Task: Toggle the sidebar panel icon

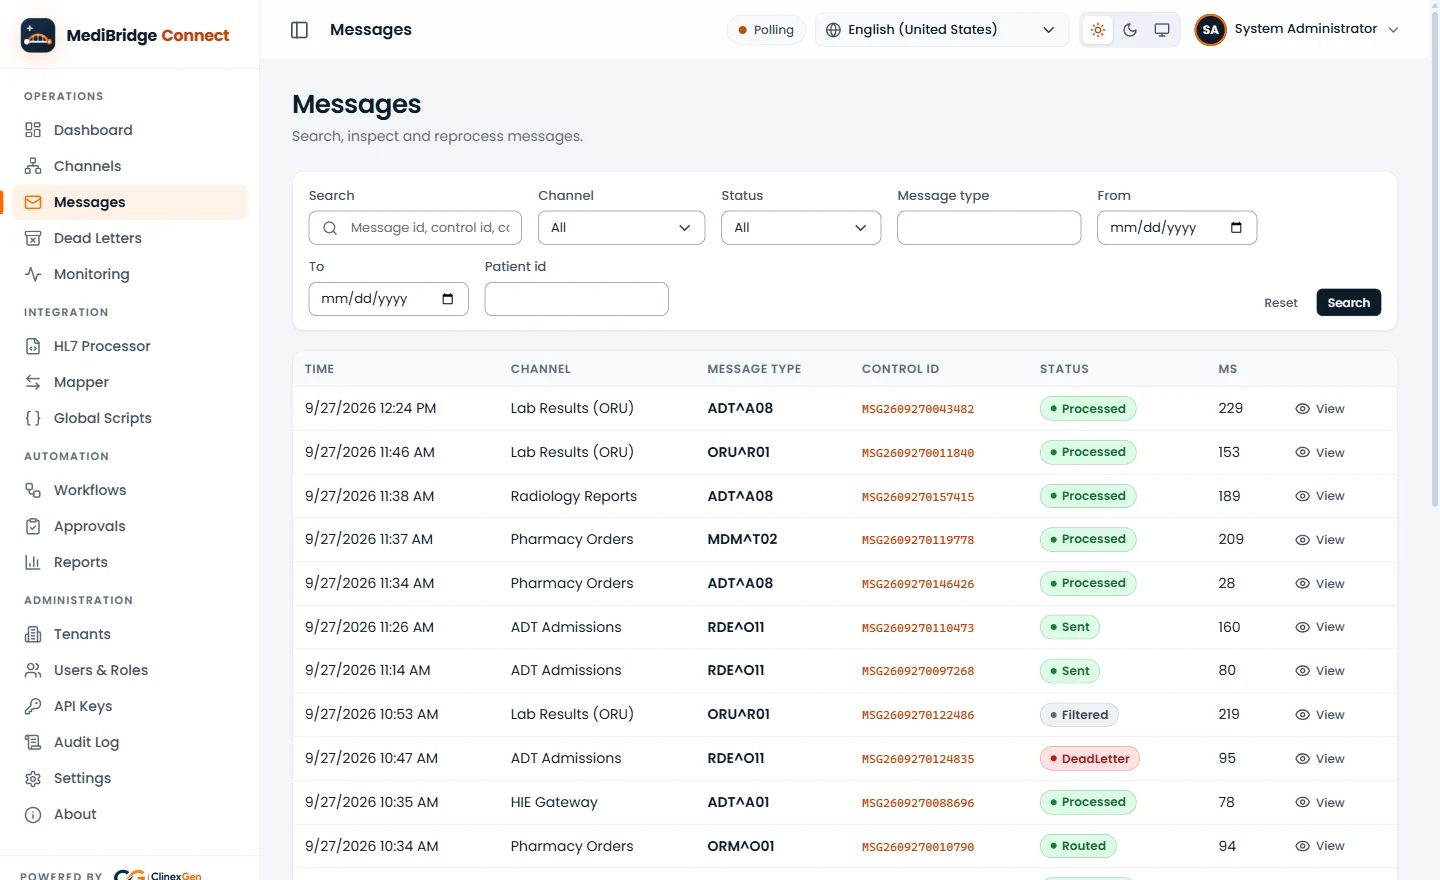Action: [x=299, y=30]
